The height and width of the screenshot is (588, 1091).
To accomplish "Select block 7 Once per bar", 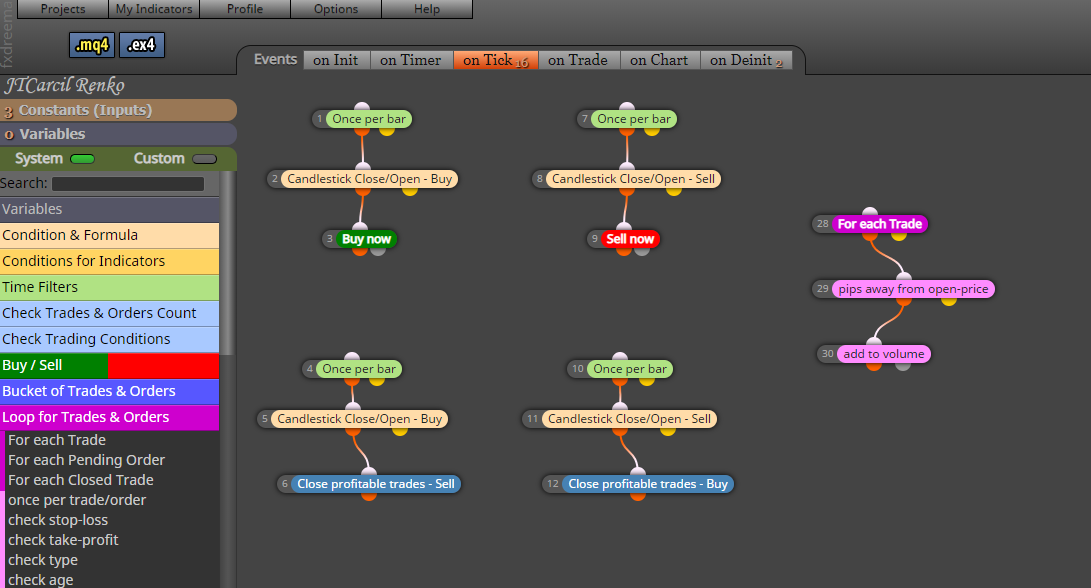I will coord(634,119).
